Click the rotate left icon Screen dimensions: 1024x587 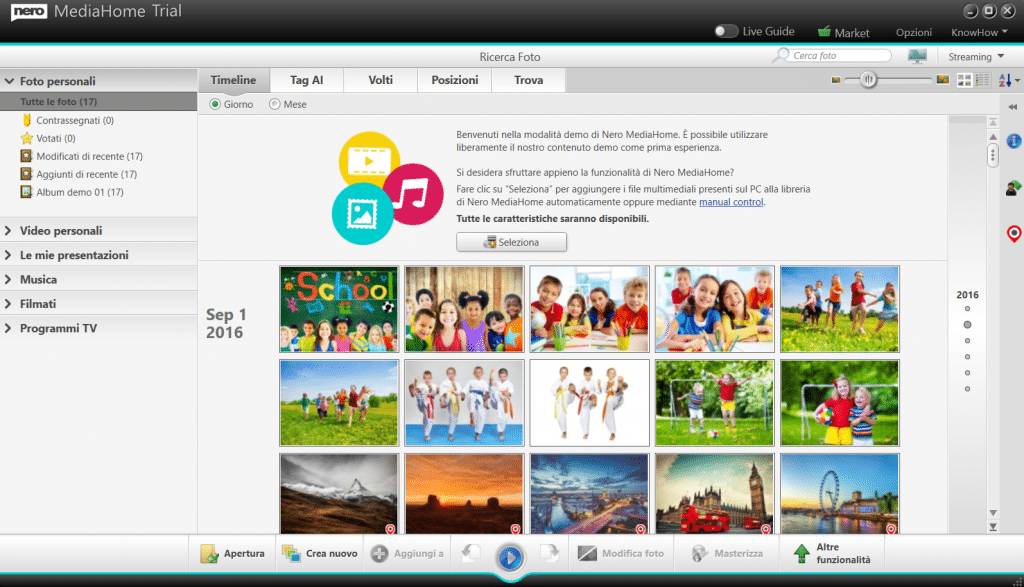471,553
